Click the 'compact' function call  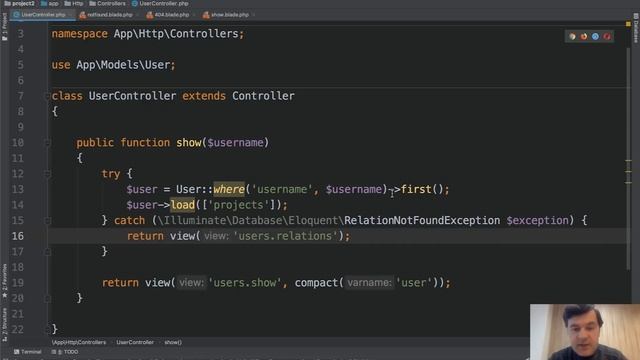(316, 283)
